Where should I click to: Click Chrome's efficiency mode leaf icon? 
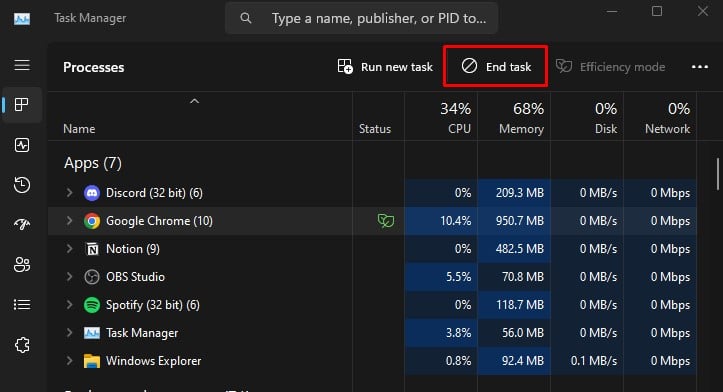(x=385, y=221)
